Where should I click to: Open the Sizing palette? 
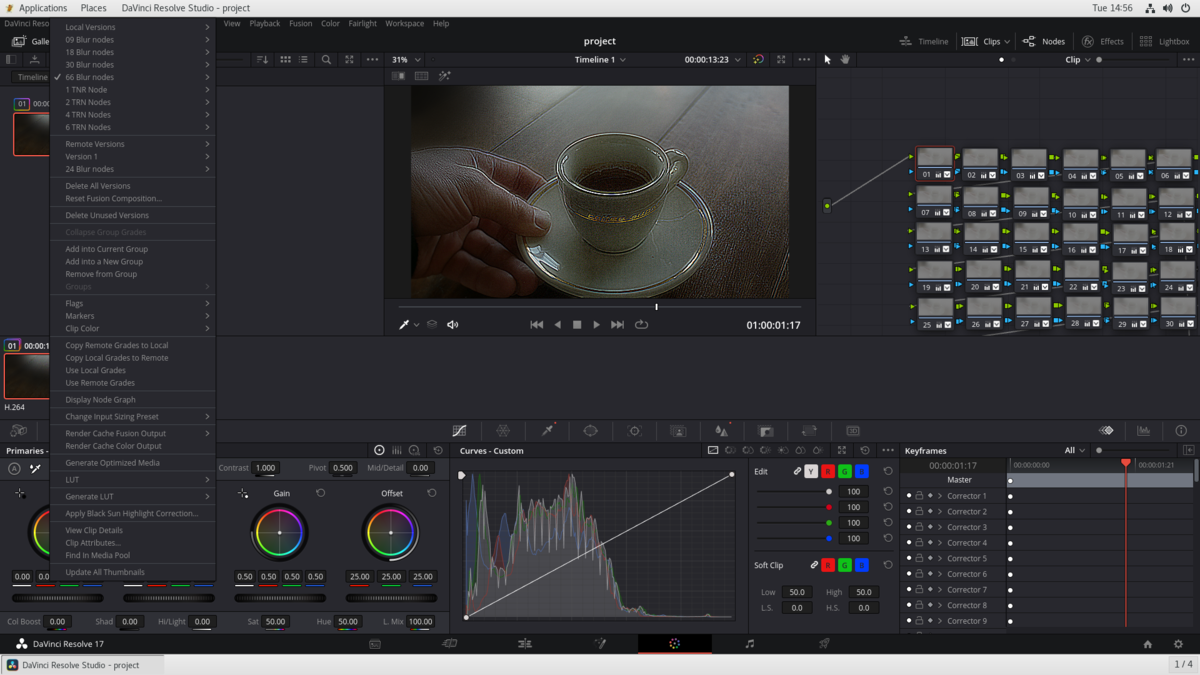tap(809, 431)
